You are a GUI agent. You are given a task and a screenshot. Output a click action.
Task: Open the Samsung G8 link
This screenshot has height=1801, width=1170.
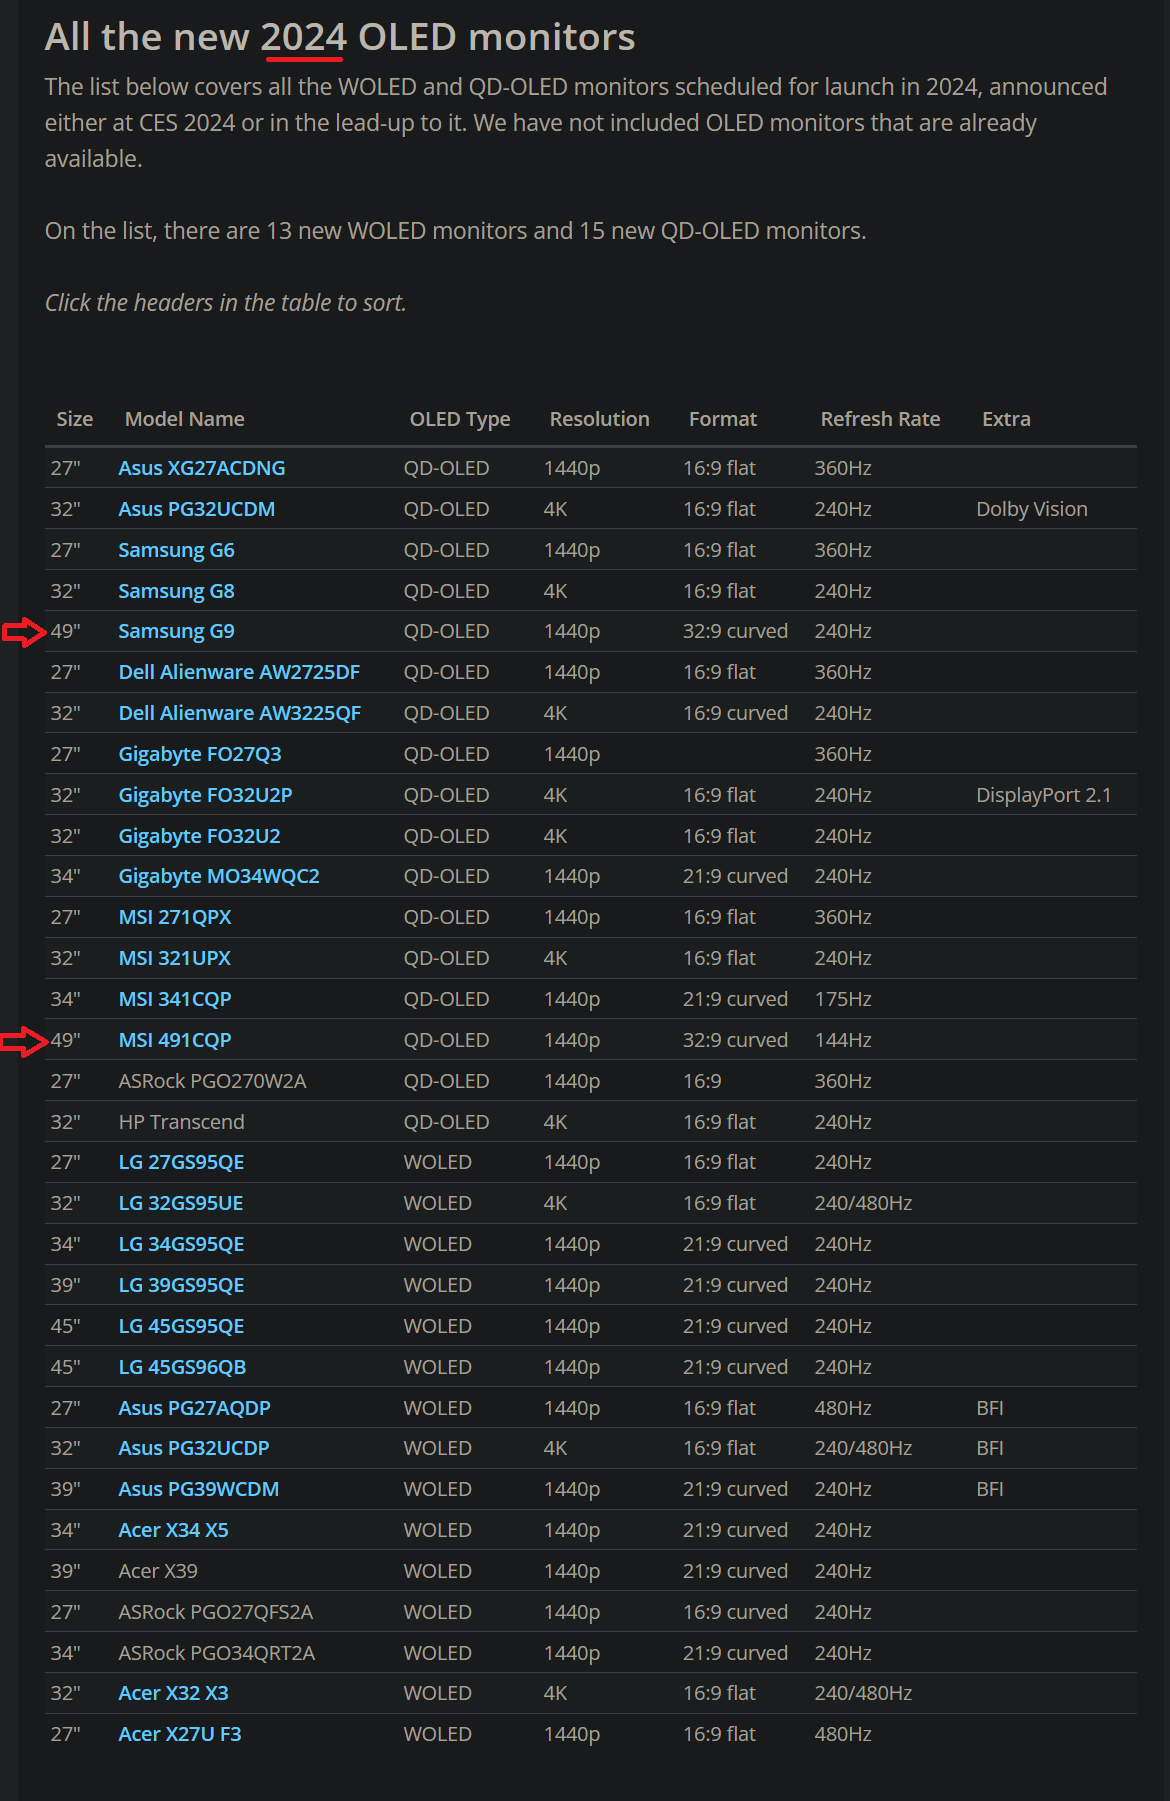click(x=177, y=591)
